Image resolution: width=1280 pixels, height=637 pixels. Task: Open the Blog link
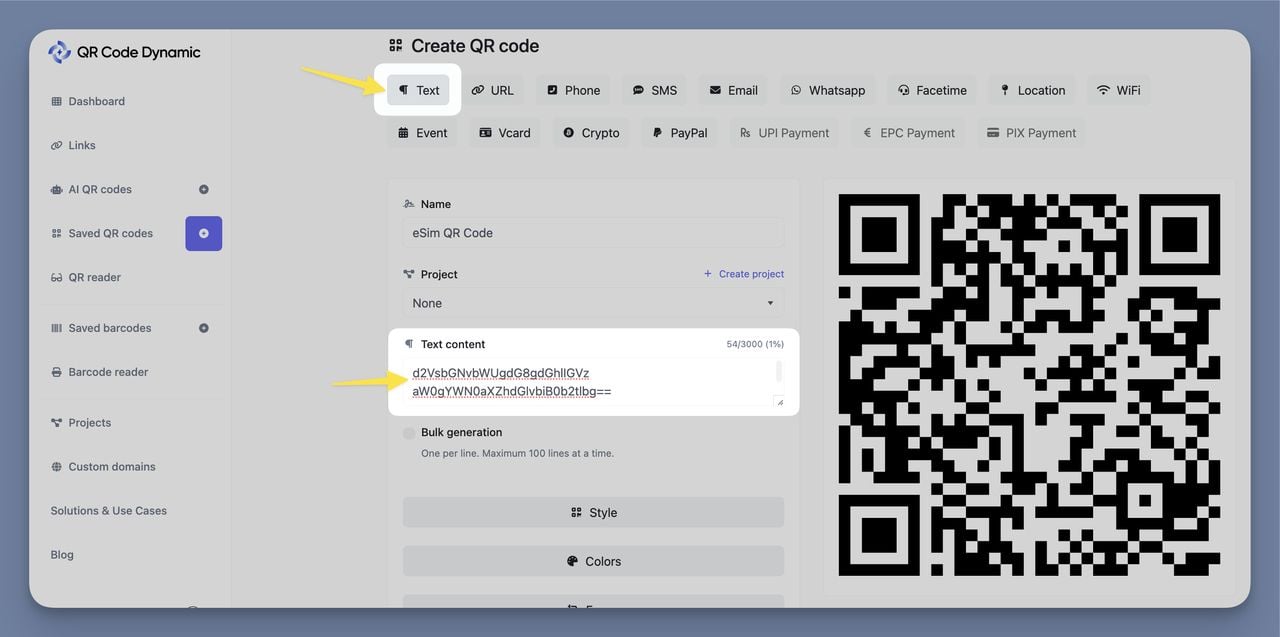click(62, 555)
